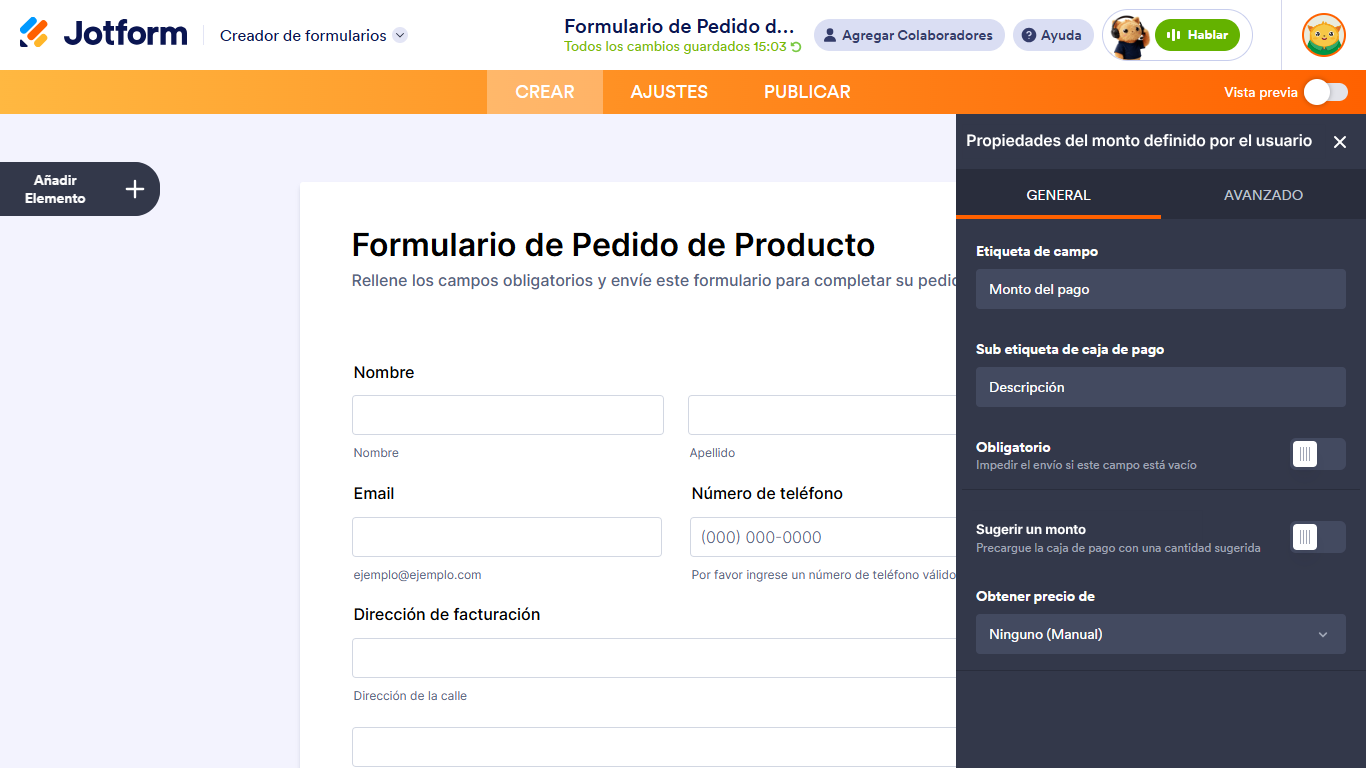Click the Sugerir un monto label

pos(1031,529)
